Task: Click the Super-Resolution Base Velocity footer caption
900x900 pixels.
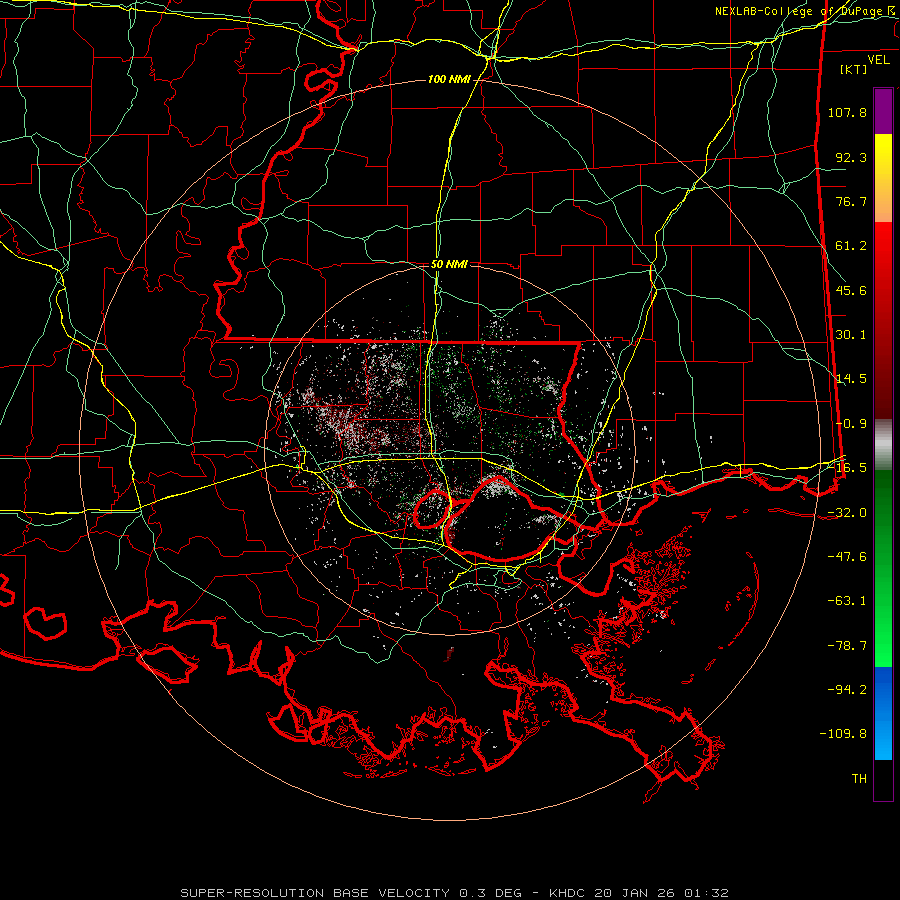Action: (454, 893)
